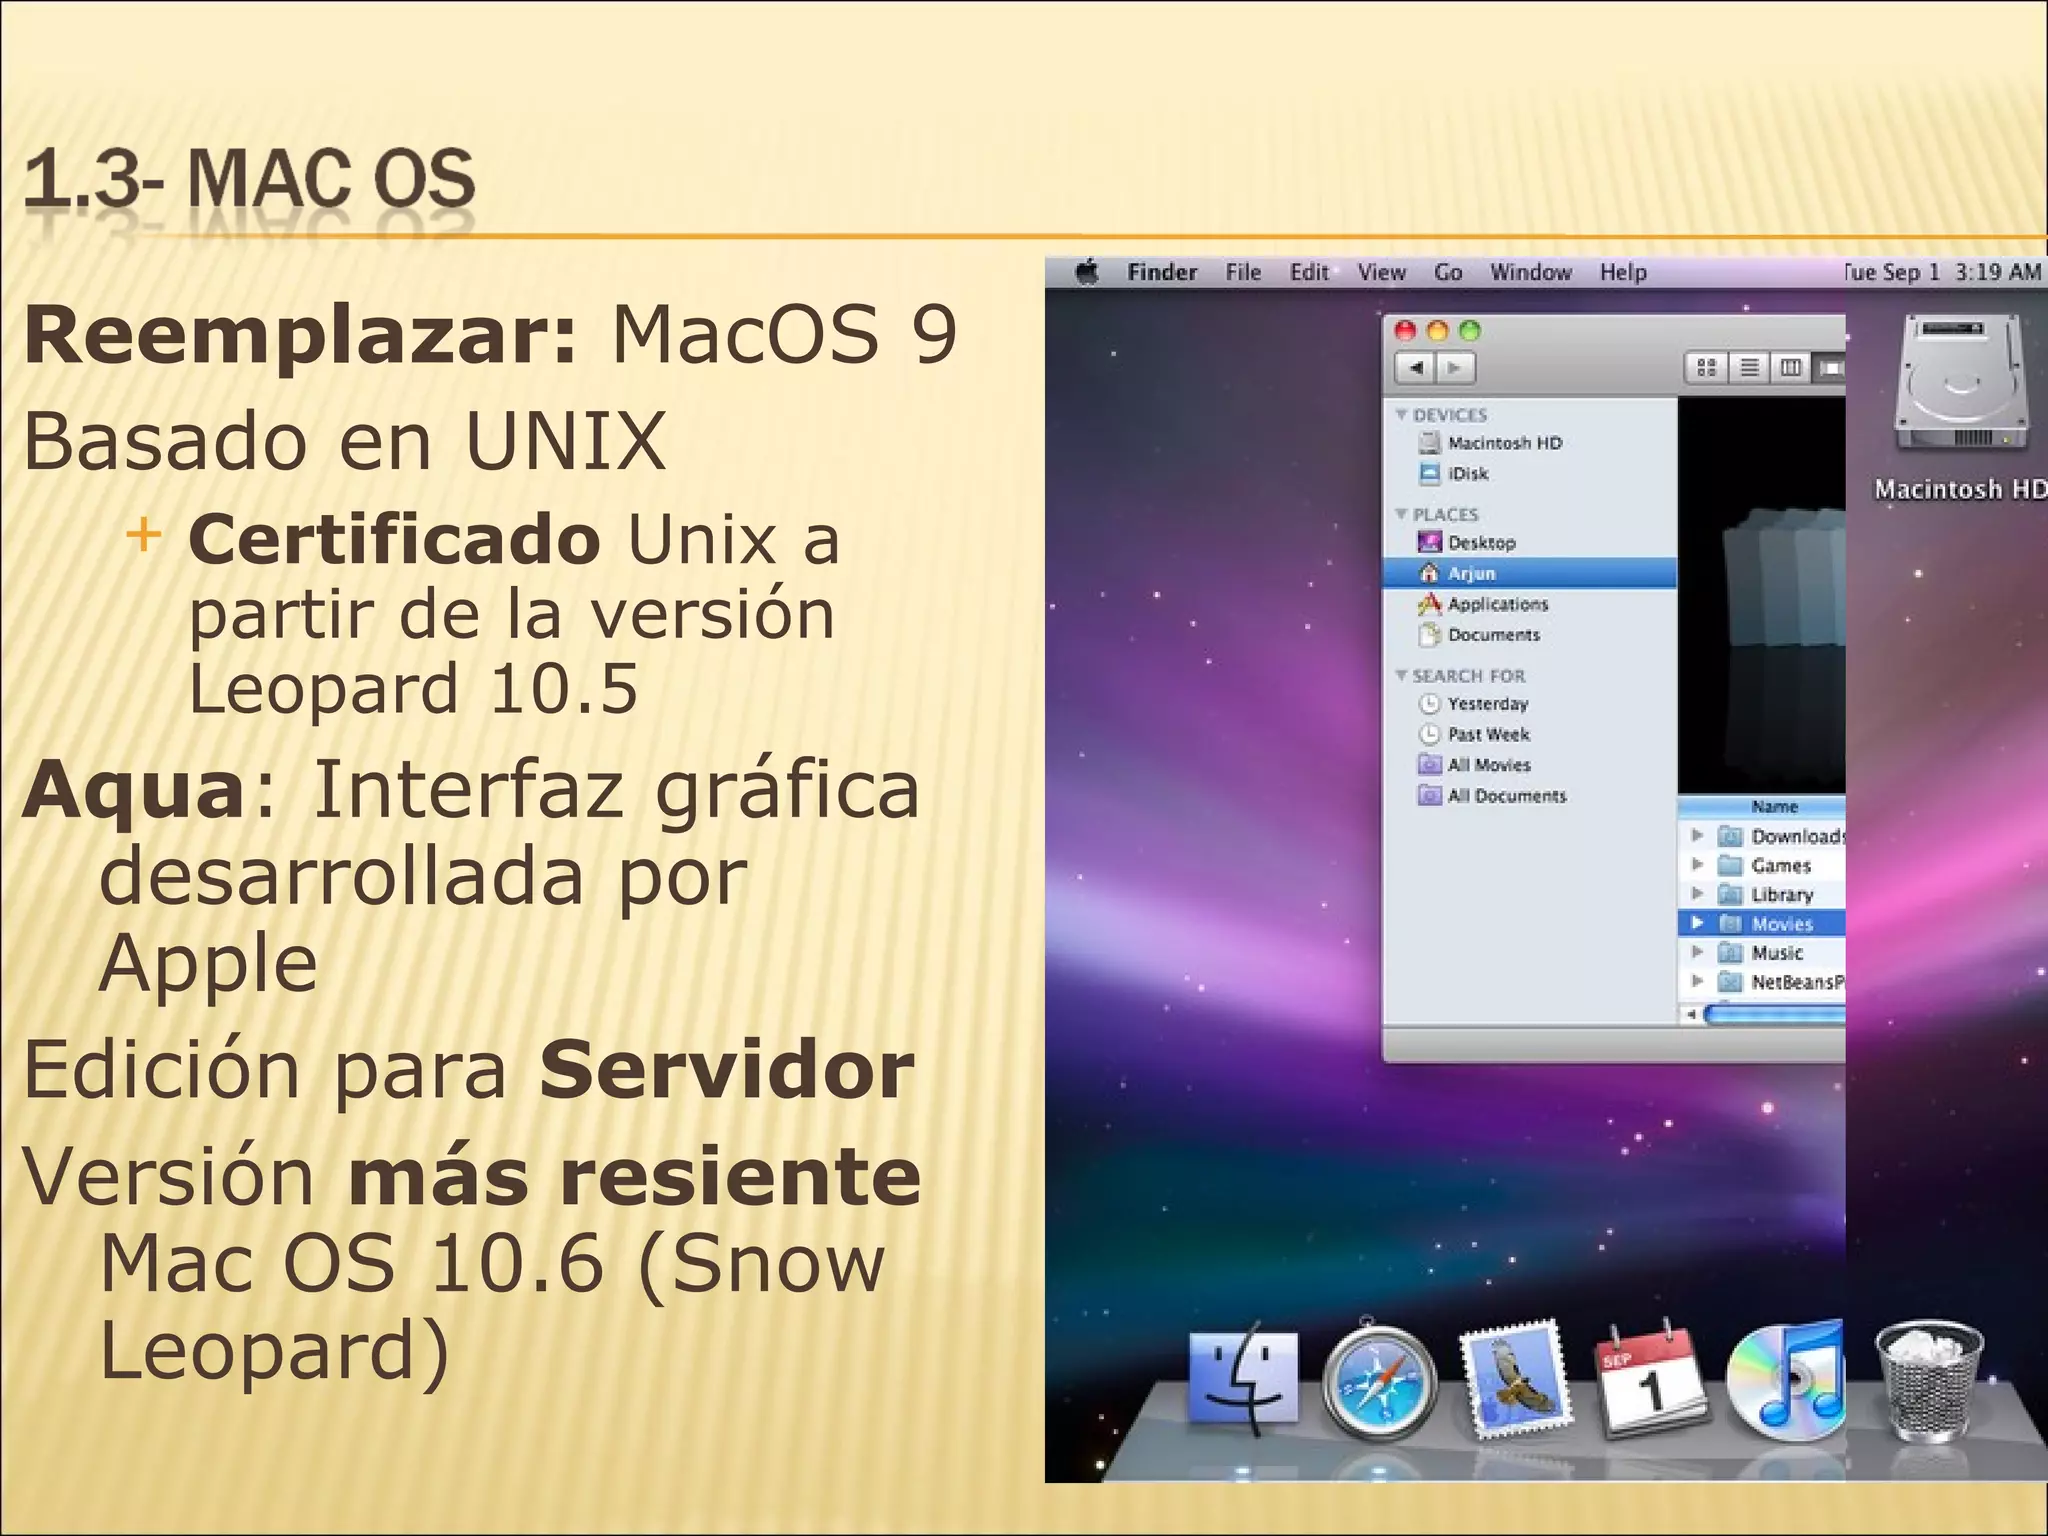Screen dimensions: 2048x1536
Task: Select the Music folder row
Action: [x=1762, y=952]
